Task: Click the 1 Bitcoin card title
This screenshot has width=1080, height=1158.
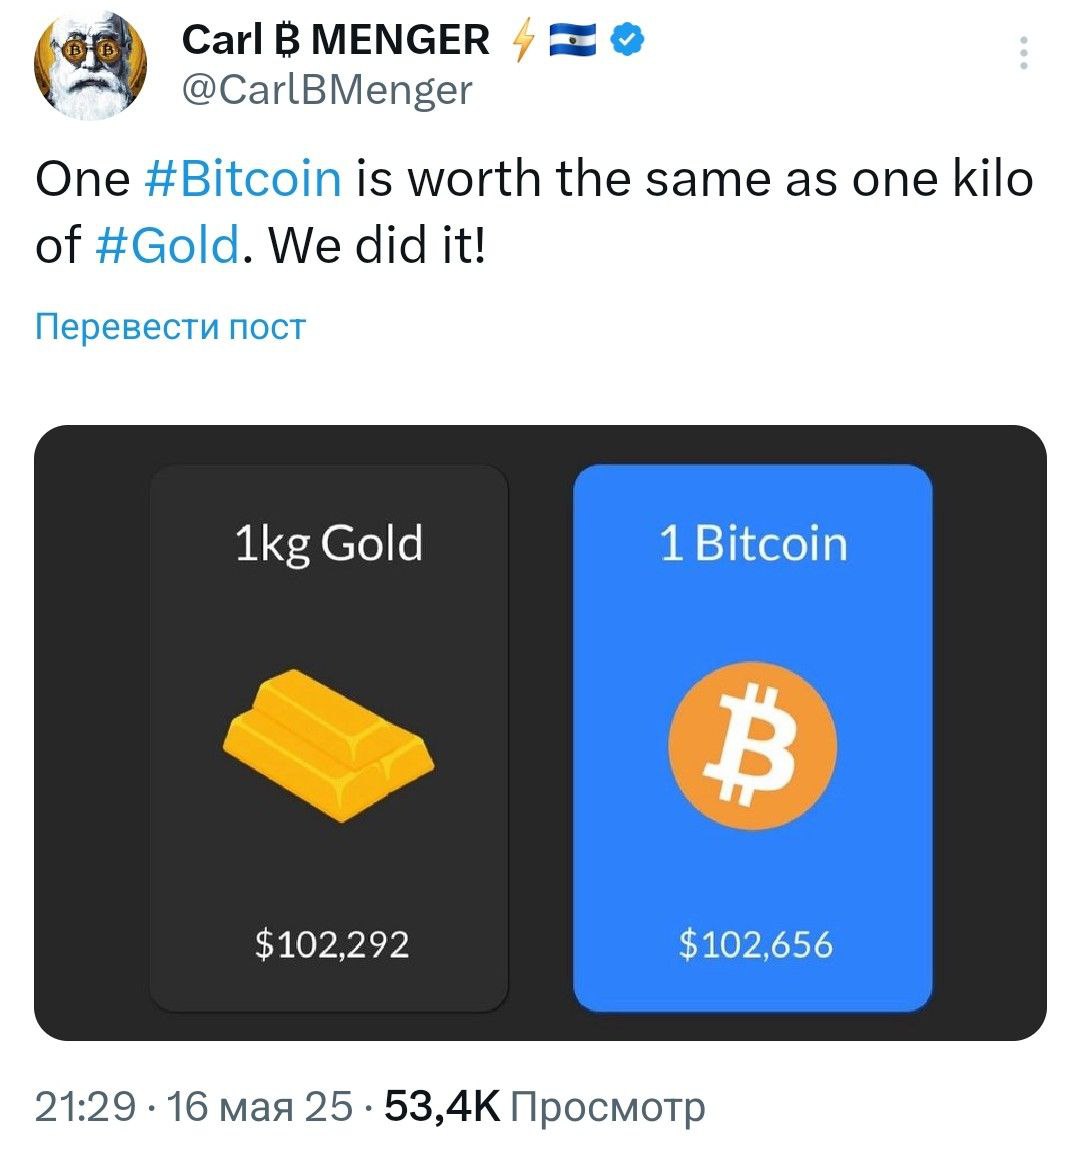Action: pyautogui.click(x=753, y=544)
